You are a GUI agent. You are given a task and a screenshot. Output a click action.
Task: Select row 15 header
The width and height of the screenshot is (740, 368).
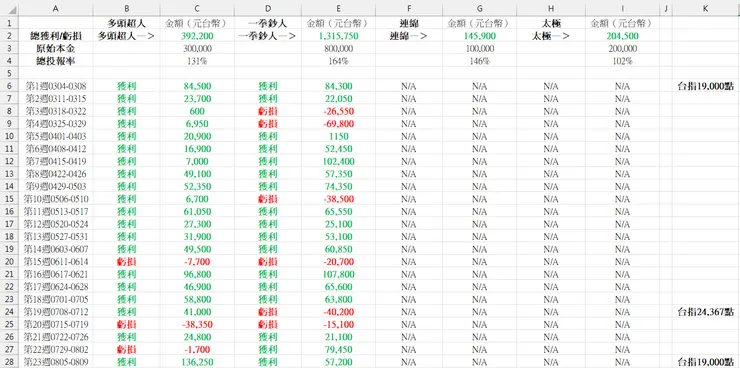(x=9, y=199)
